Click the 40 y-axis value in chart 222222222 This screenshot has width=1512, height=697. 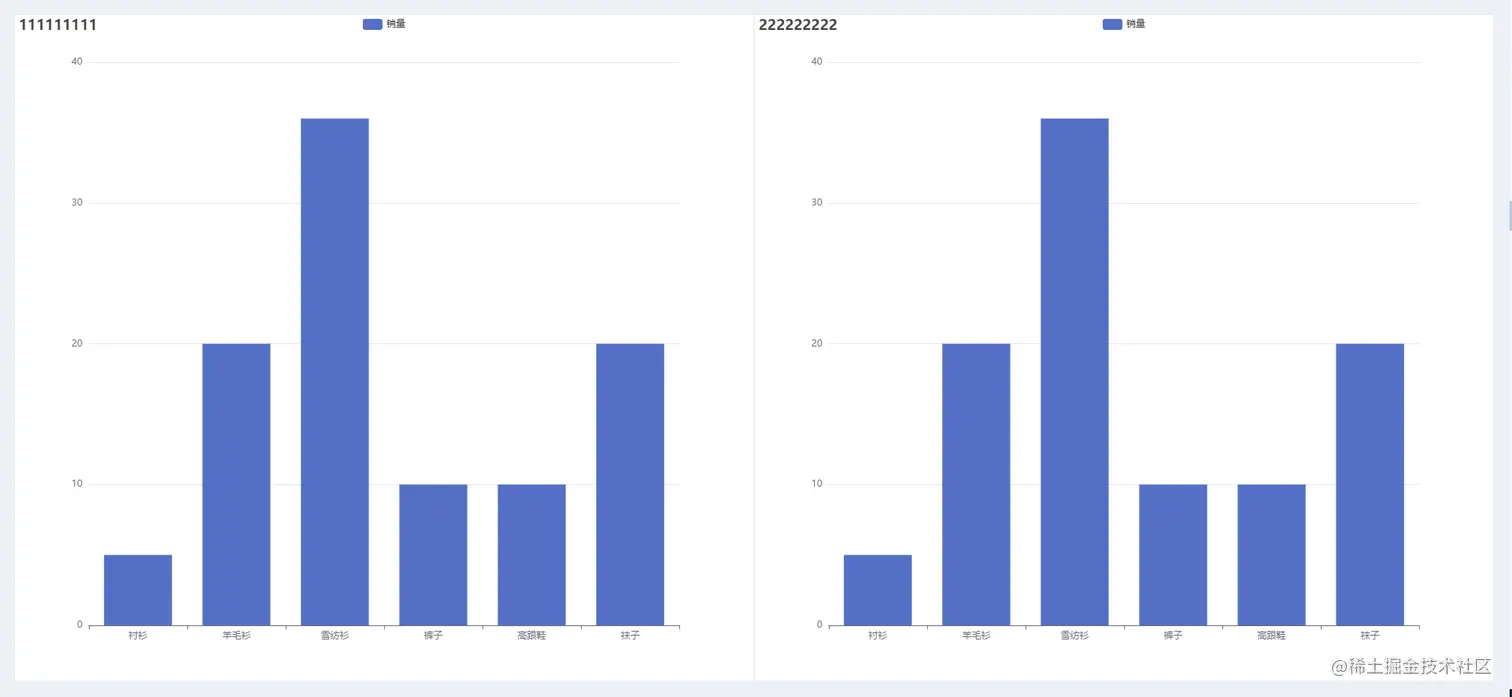pyautogui.click(x=817, y=62)
